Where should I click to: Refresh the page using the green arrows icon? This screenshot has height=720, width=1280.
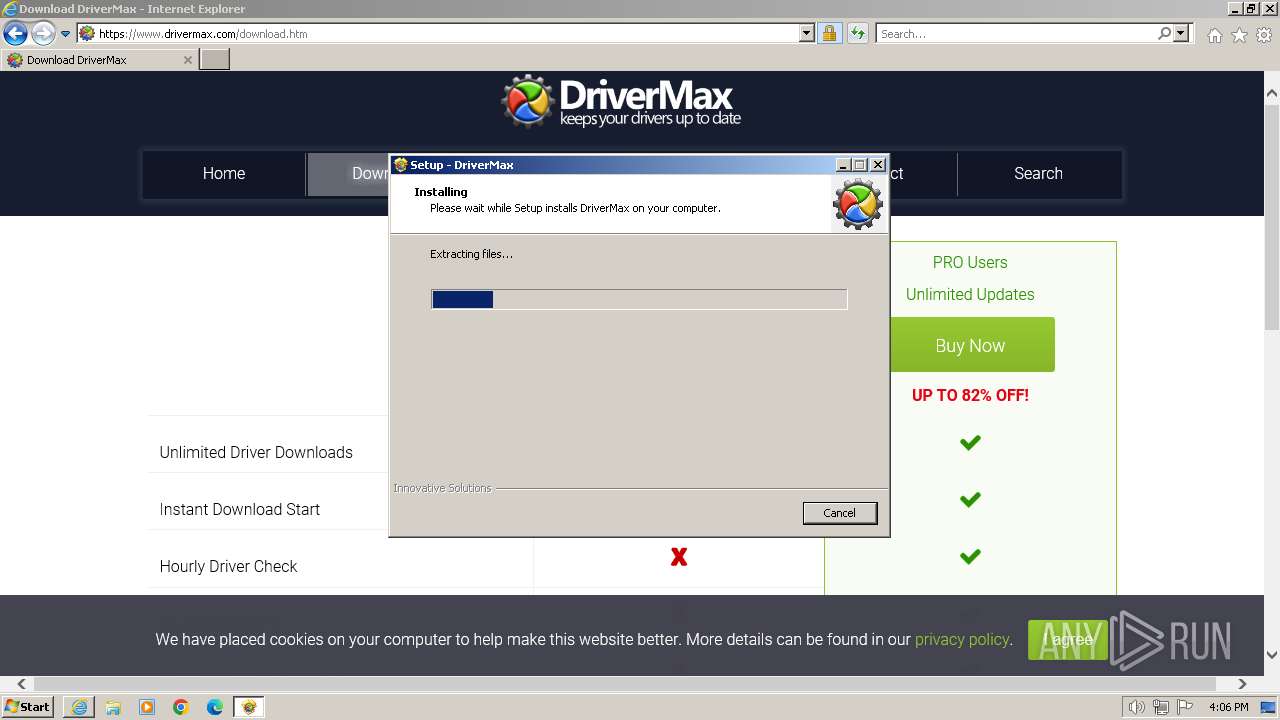pos(857,34)
